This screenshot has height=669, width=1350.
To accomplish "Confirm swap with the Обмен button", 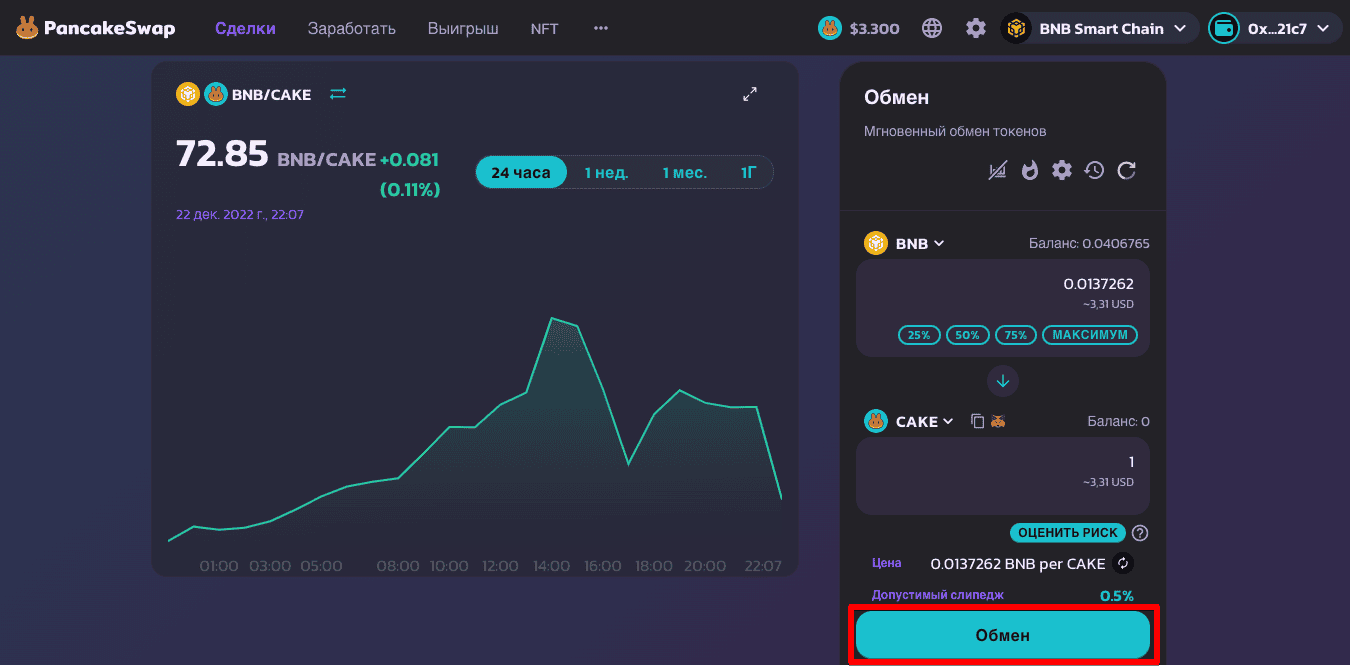I will point(1003,635).
